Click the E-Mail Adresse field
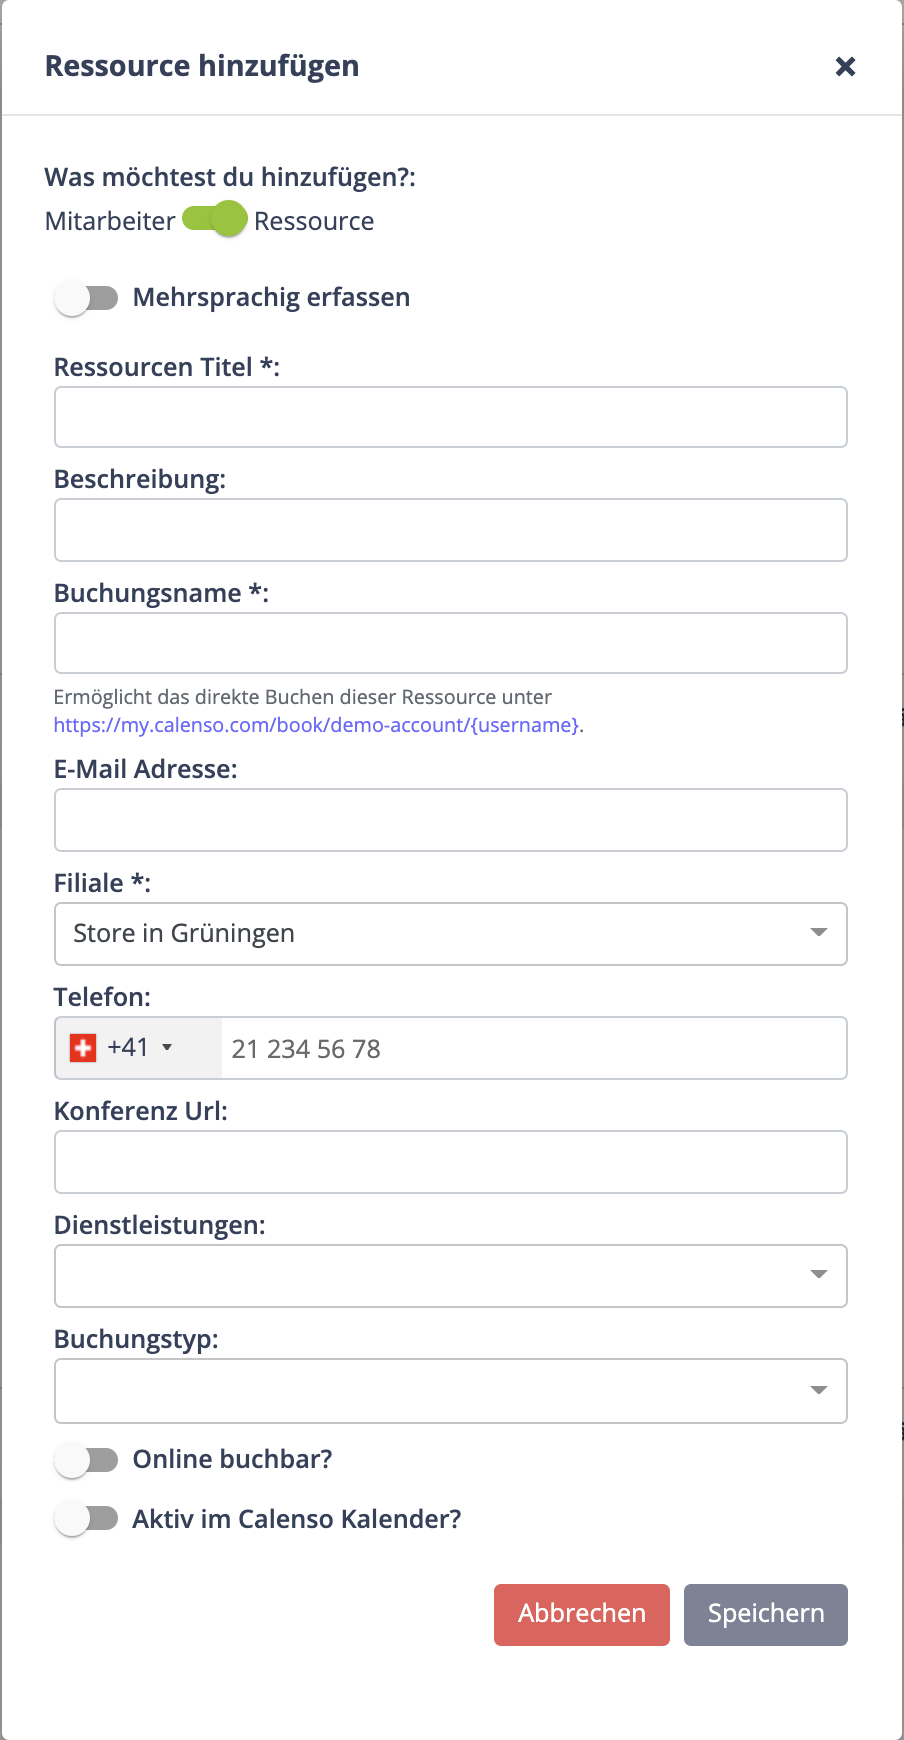Image resolution: width=904 pixels, height=1740 pixels. coord(451,820)
